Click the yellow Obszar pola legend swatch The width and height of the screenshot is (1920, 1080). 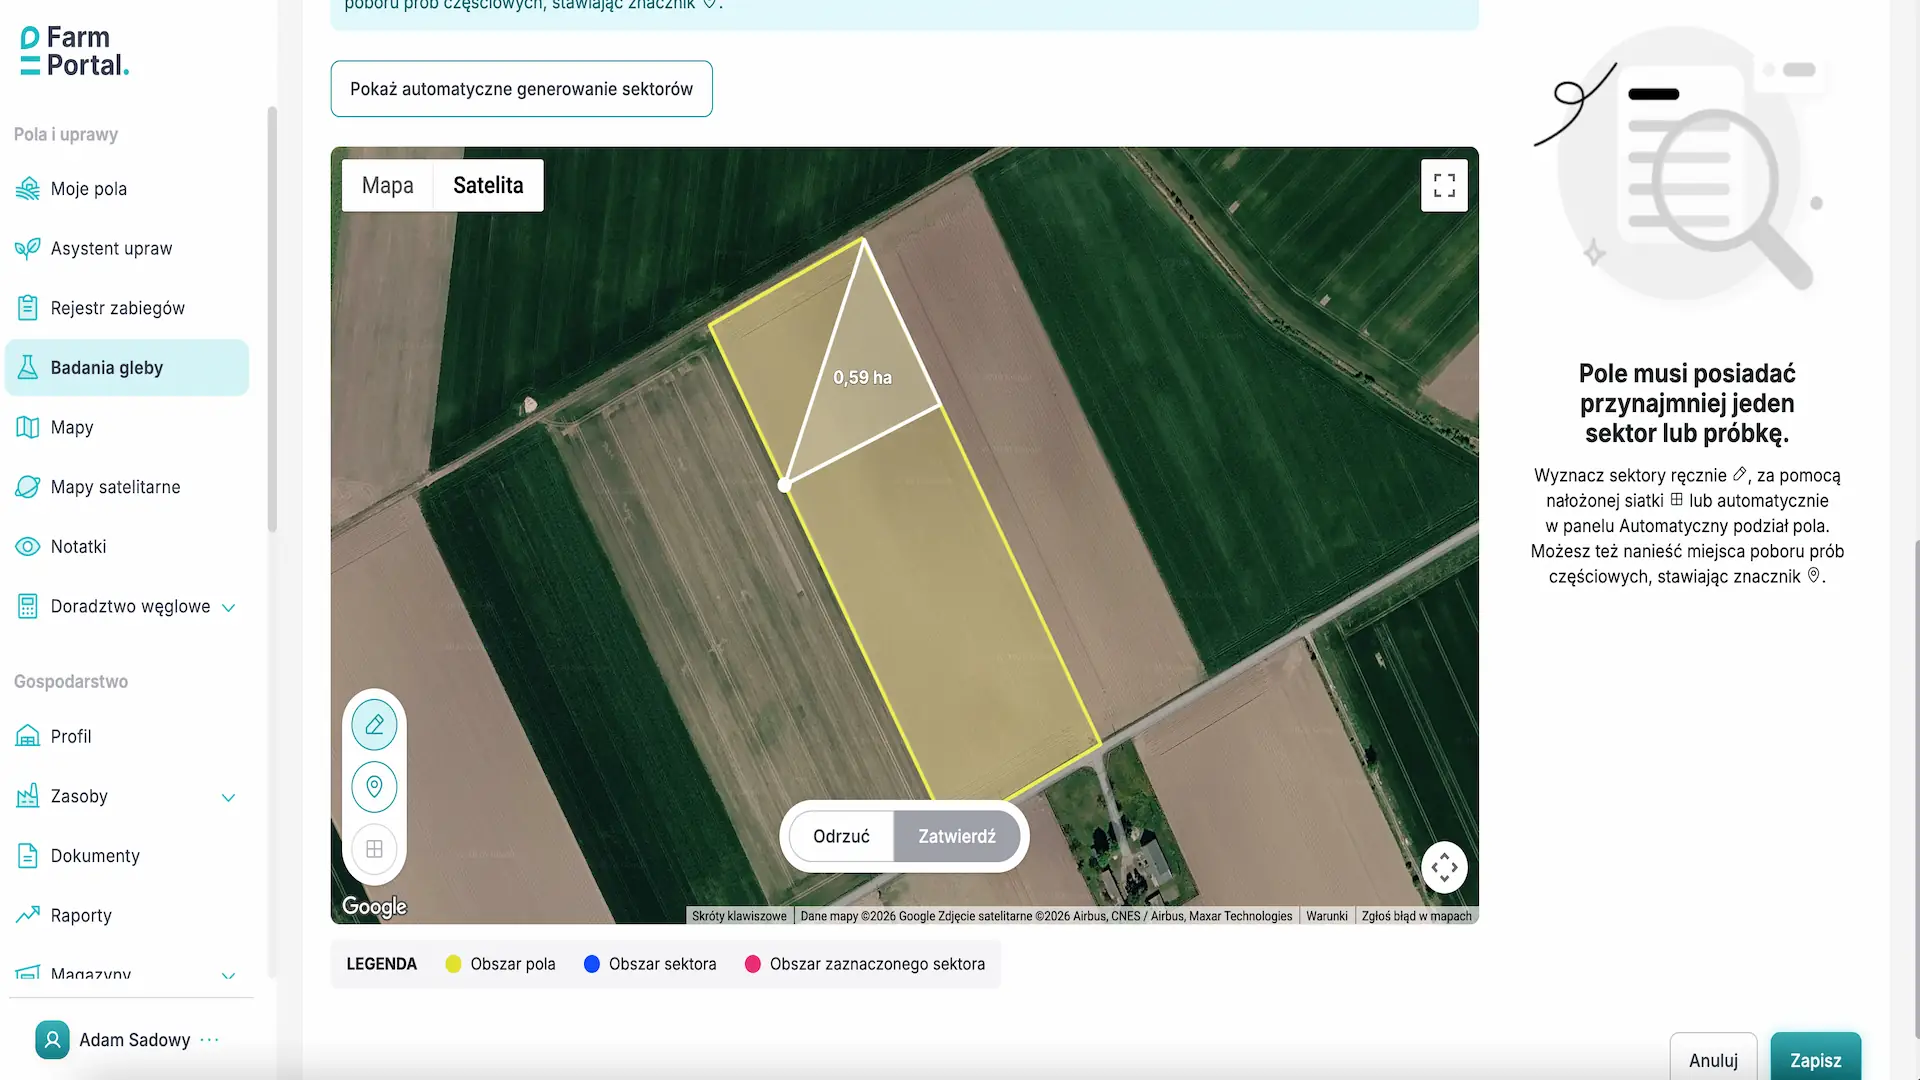(x=453, y=964)
